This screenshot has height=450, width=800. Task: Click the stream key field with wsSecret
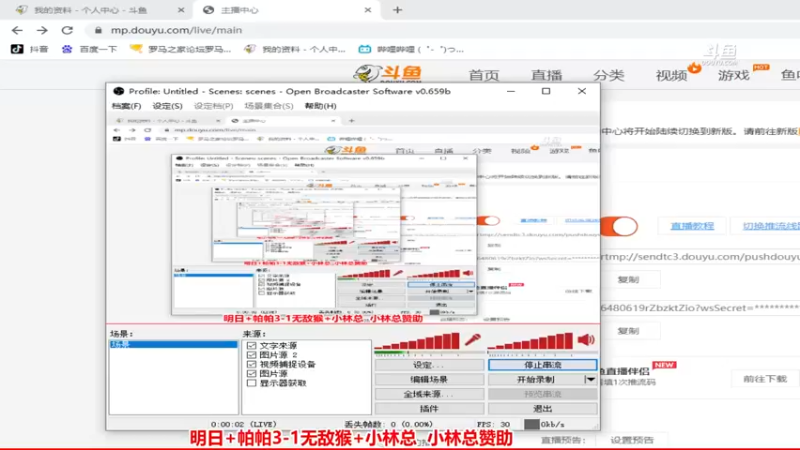pos(700,308)
